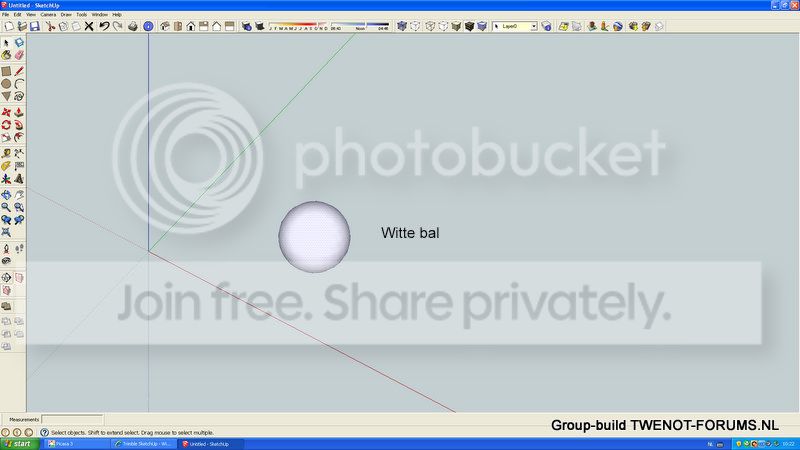Screen dimensions: 800x450
Task: Select the Freehand tool
Action: (x=19, y=96)
